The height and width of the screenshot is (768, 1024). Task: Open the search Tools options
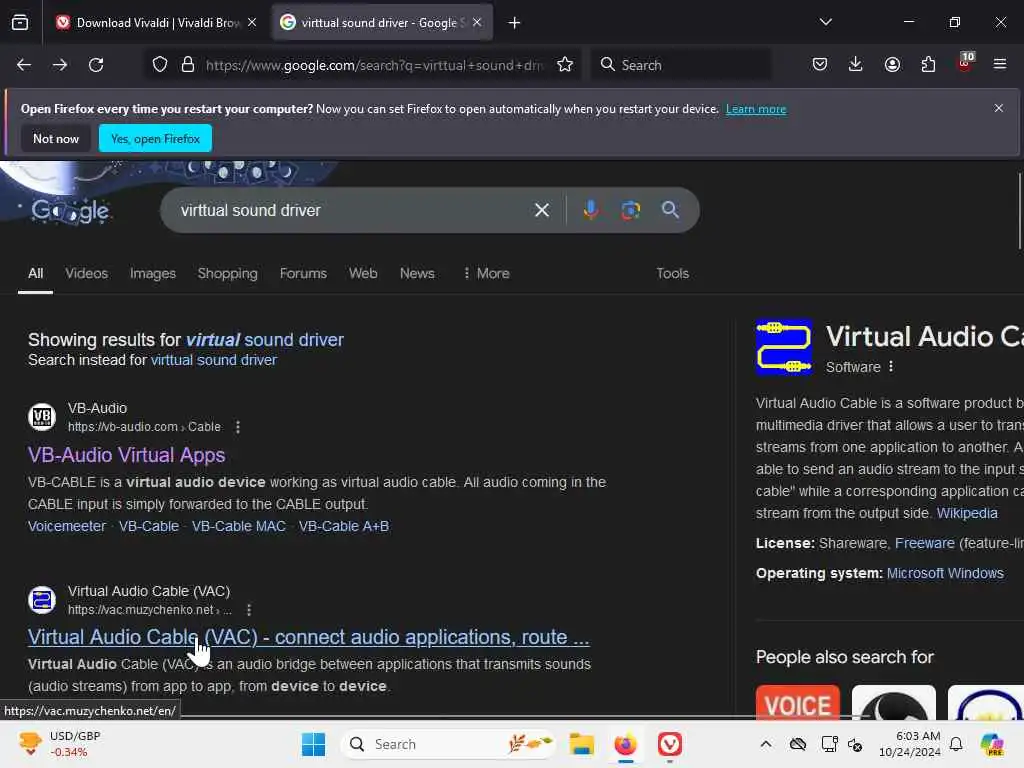click(x=673, y=274)
